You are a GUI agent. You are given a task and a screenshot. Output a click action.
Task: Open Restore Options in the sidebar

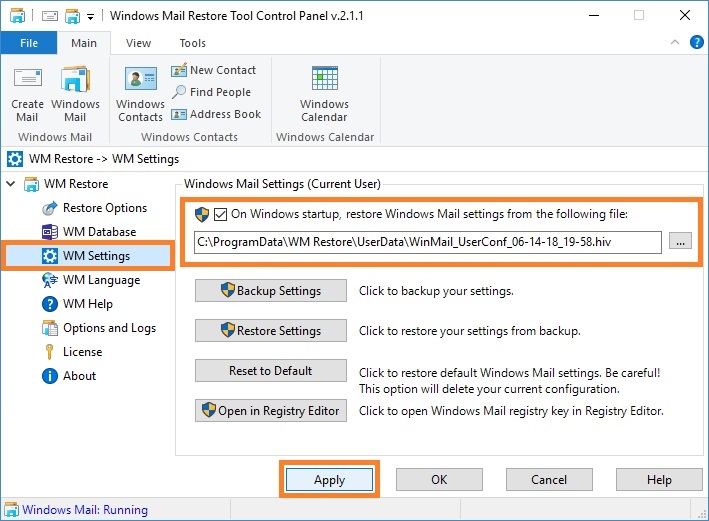click(x=95, y=208)
